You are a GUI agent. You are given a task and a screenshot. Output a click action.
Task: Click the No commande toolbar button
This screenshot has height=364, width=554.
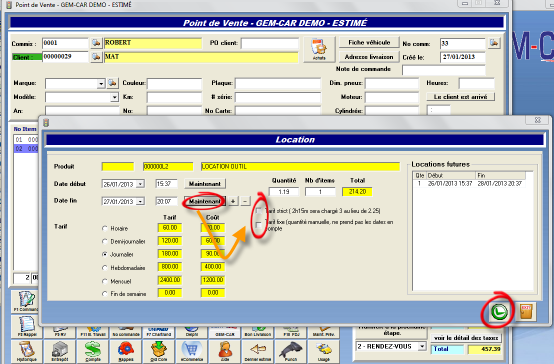[126, 332]
